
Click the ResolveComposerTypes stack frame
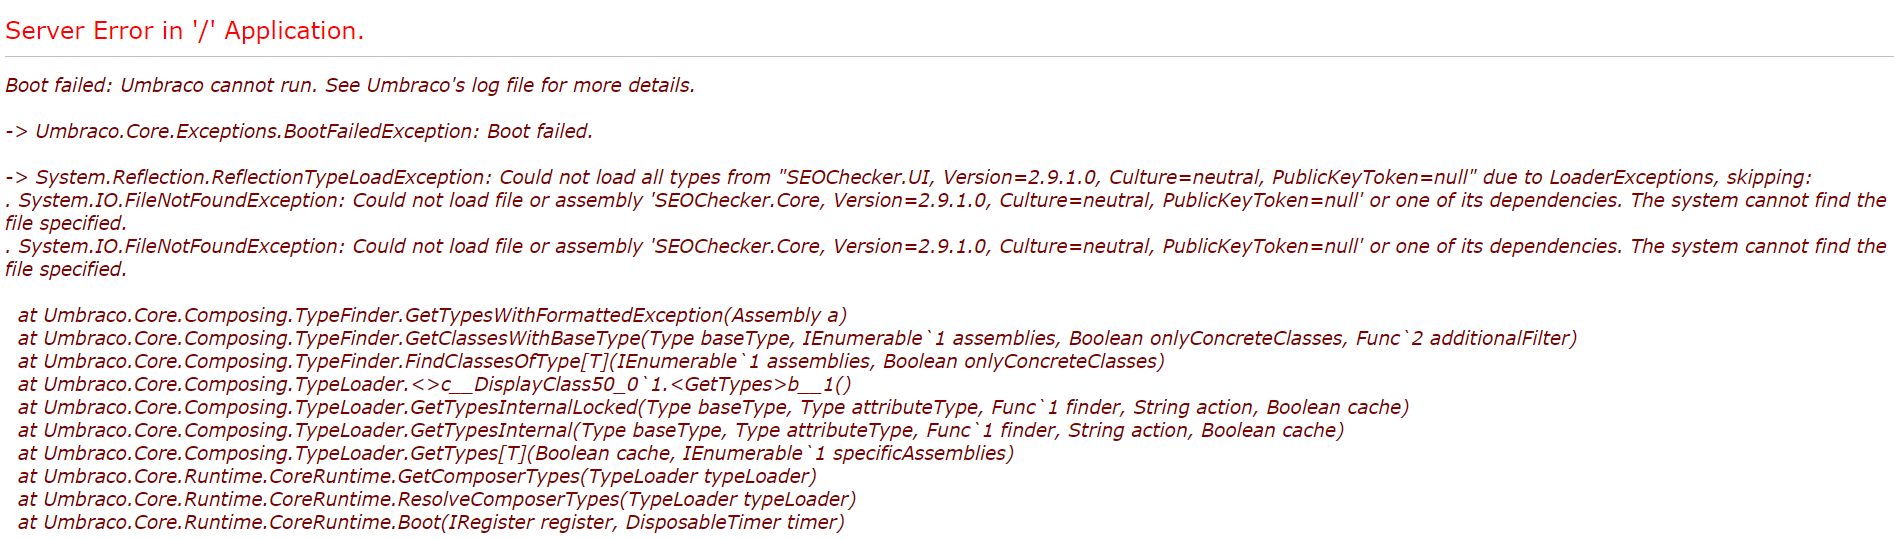pos(437,499)
